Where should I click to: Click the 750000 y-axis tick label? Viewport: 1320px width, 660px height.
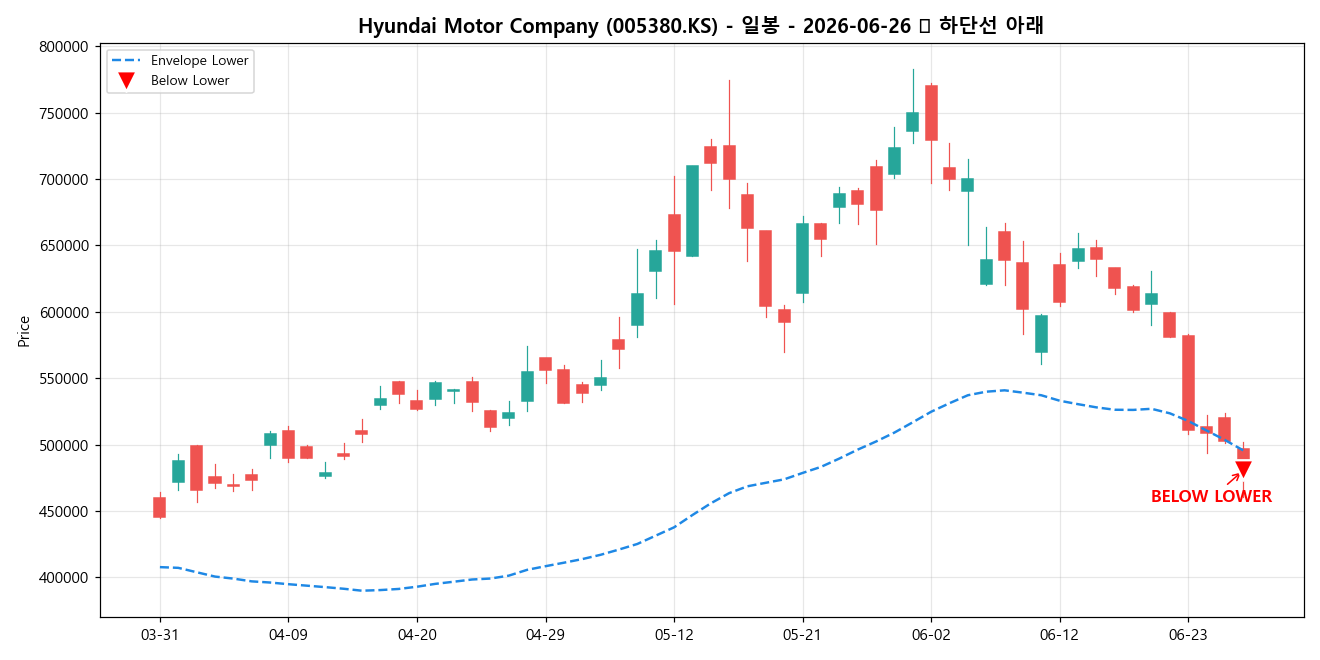[x=64, y=113]
